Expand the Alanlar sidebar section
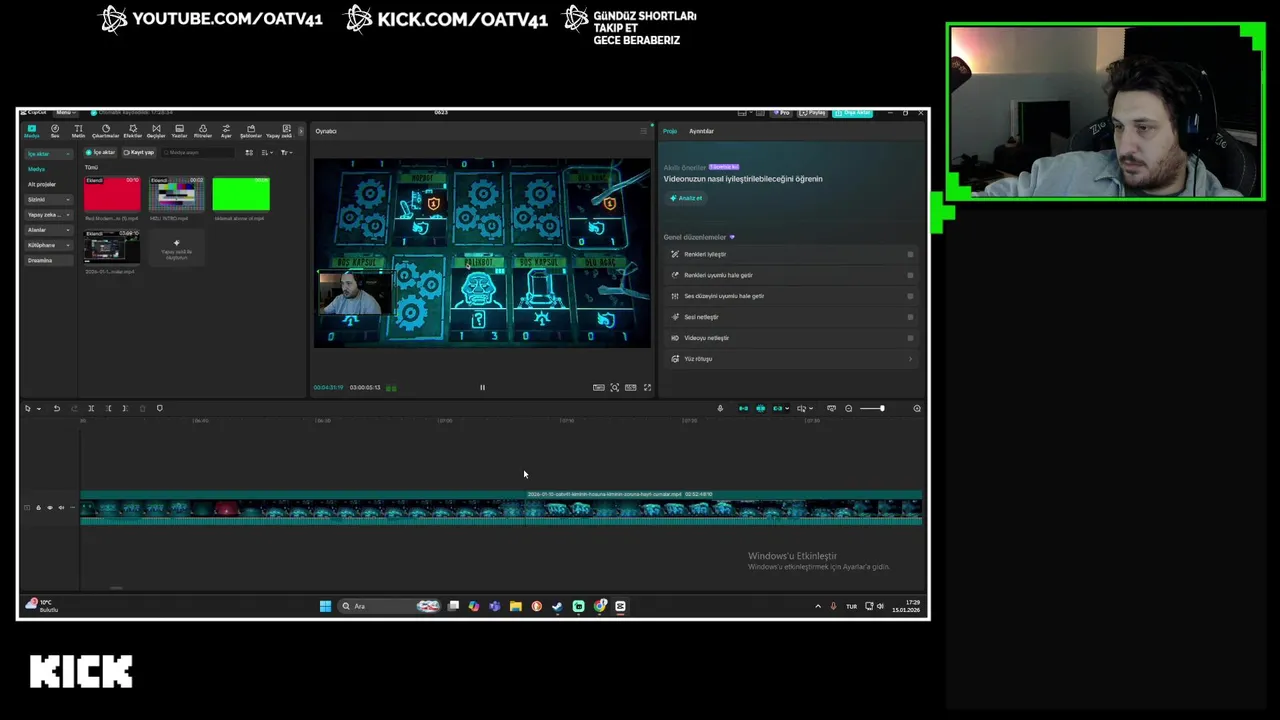 tap(49, 230)
